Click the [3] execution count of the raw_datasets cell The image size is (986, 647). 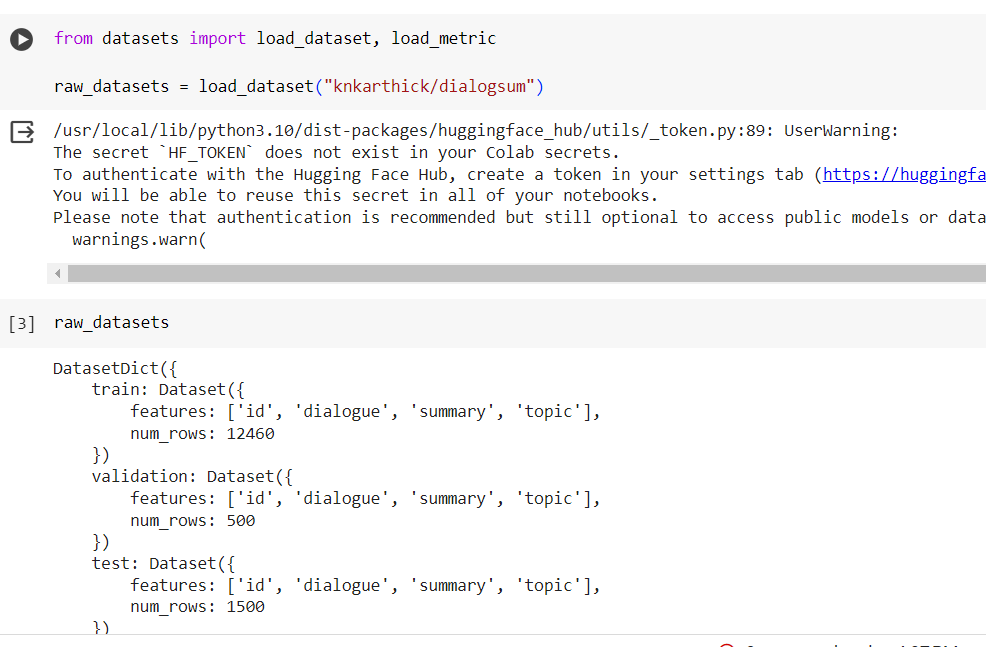(21, 323)
